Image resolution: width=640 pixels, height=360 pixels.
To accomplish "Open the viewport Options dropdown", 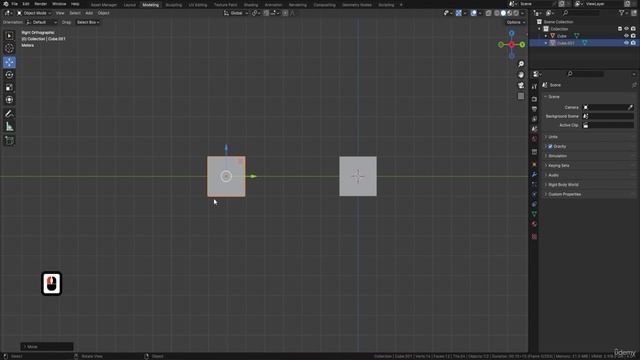I will [x=516, y=22].
